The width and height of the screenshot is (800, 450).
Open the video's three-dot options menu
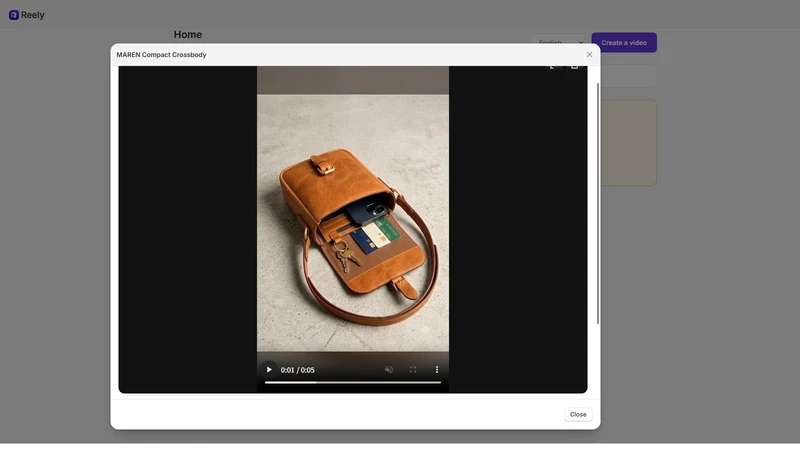pyautogui.click(x=437, y=369)
